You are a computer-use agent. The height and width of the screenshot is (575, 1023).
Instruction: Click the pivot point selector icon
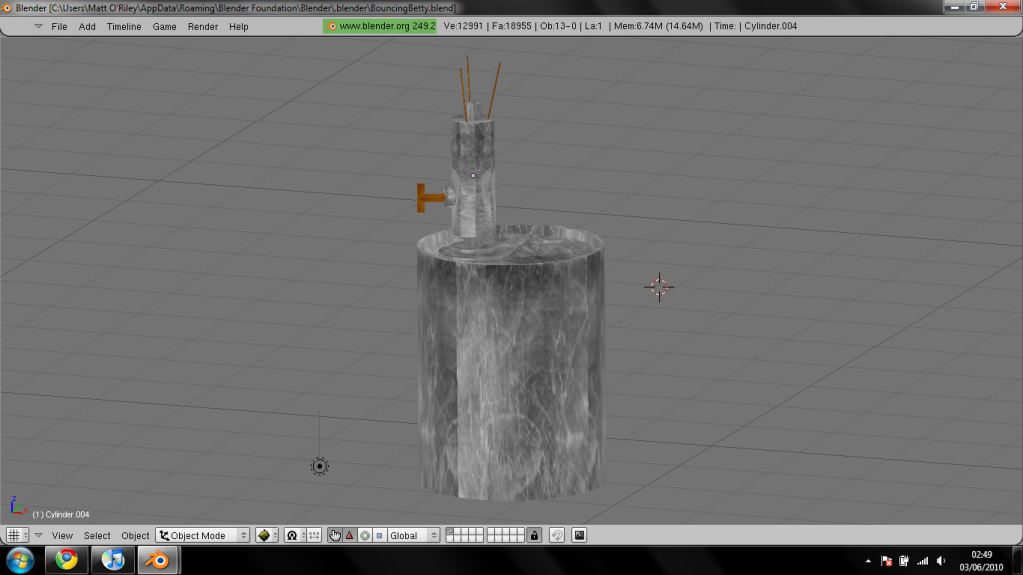293,535
